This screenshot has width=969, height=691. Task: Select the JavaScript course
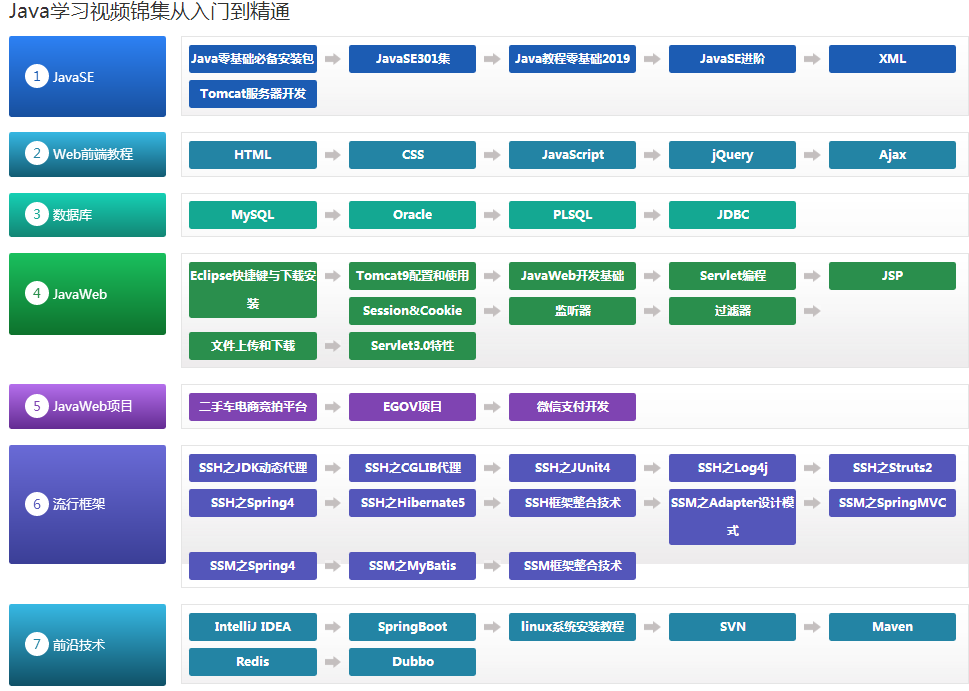(572, 155)
